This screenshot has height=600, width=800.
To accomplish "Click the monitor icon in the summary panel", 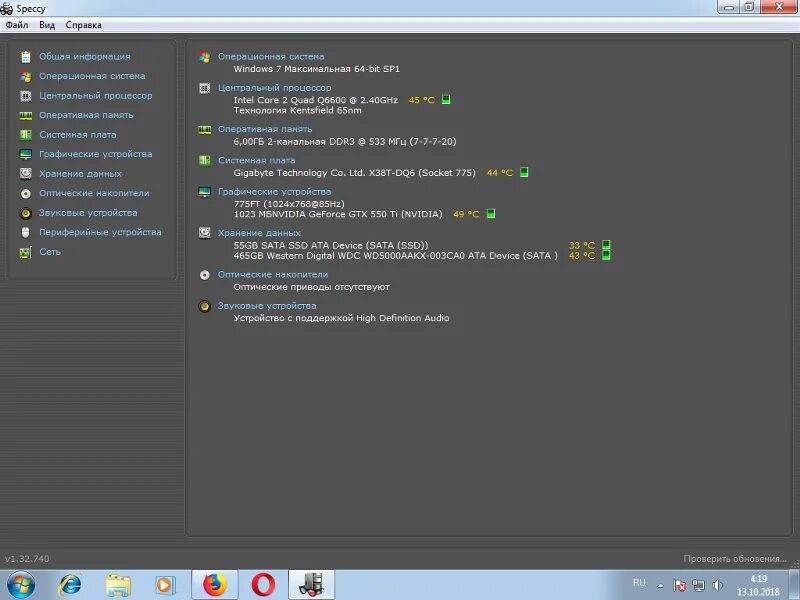I will coord(205,192).
